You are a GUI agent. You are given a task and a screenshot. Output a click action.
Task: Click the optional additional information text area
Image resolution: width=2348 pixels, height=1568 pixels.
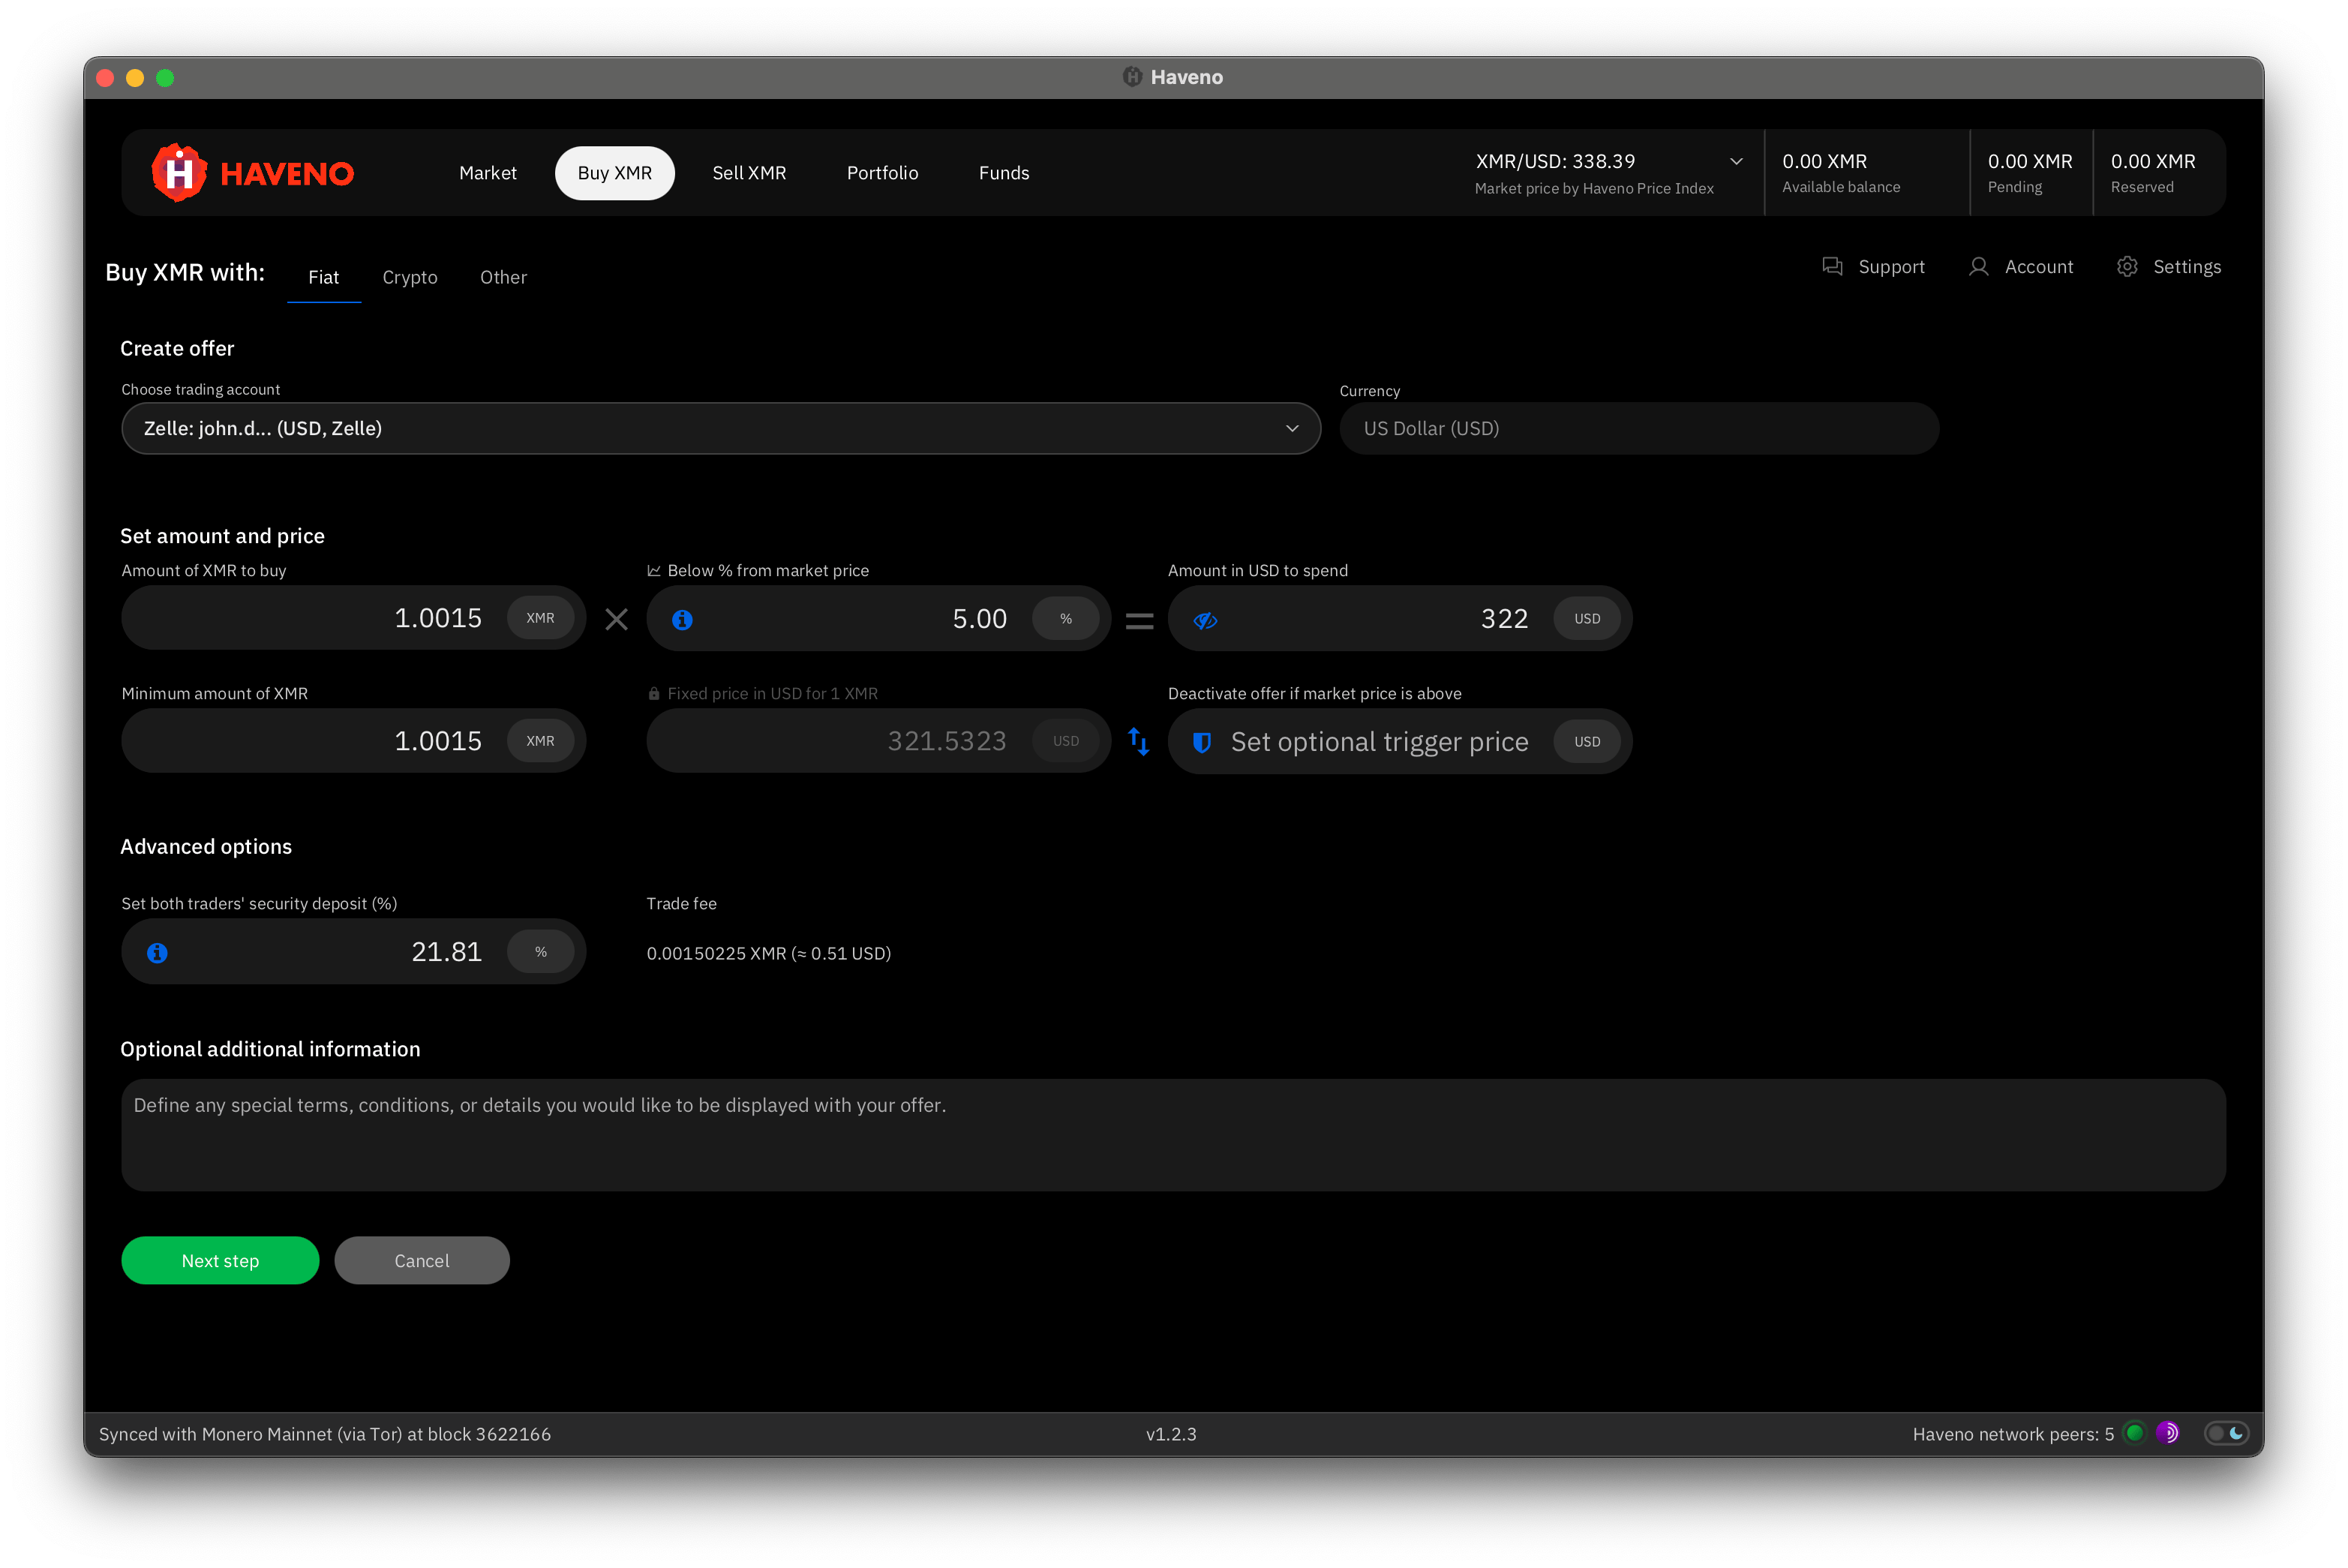click(x=1173, y=1135)
